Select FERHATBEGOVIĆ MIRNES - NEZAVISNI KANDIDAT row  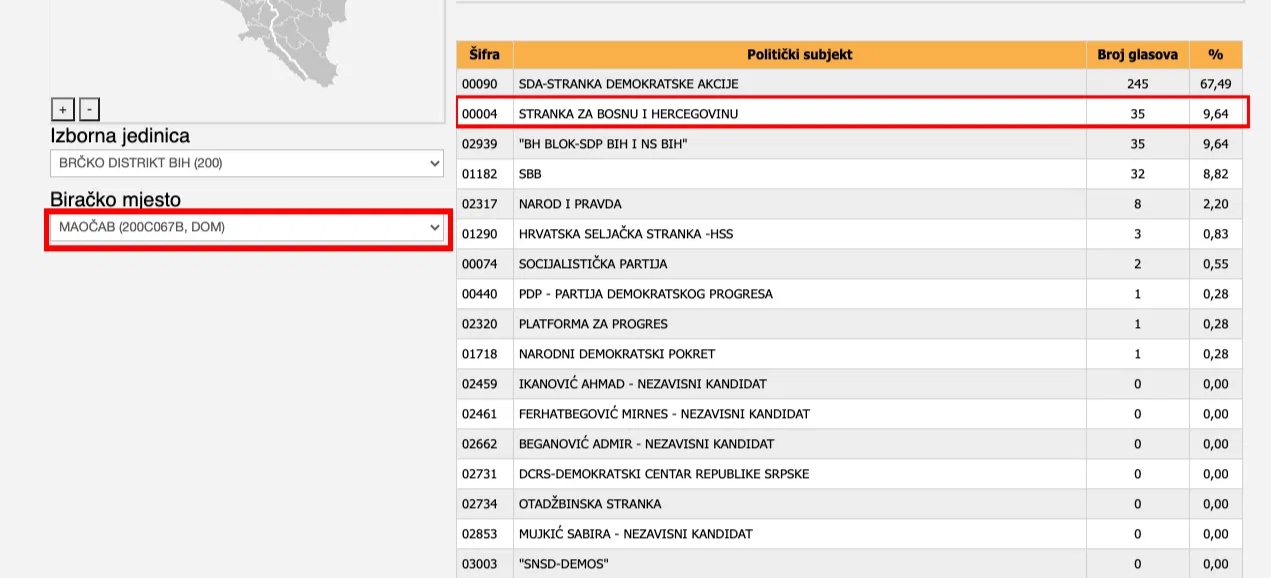click(850, 414)
